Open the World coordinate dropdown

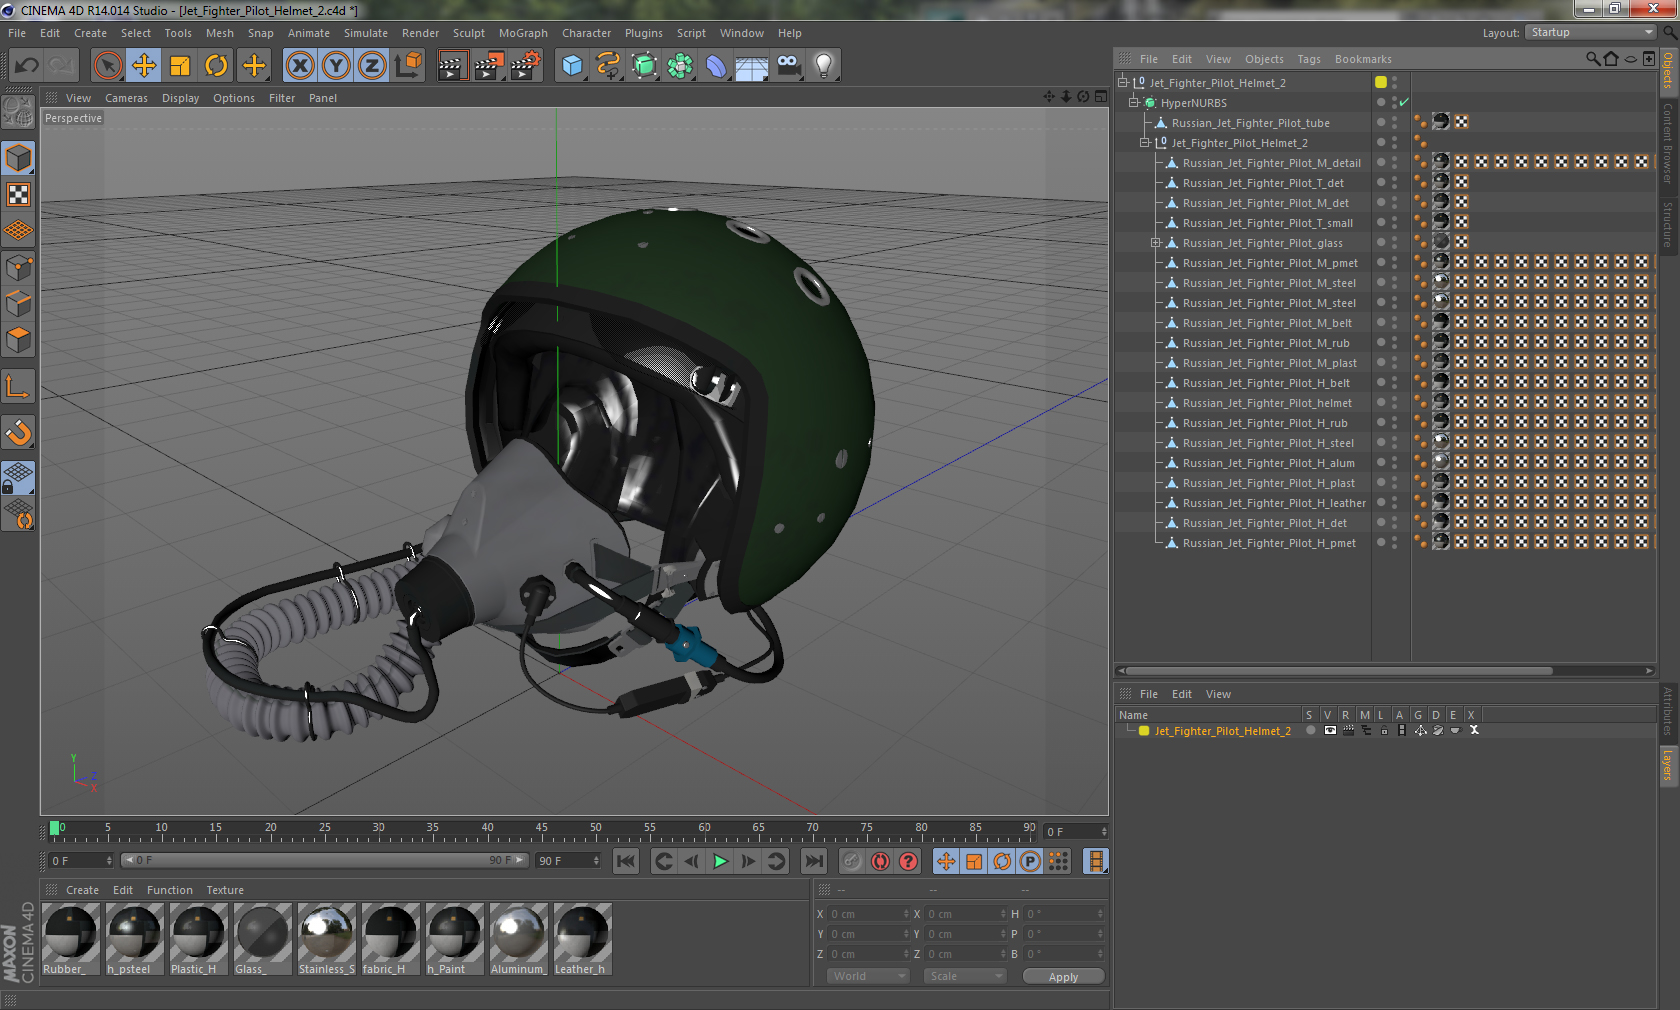click(868, 976)
